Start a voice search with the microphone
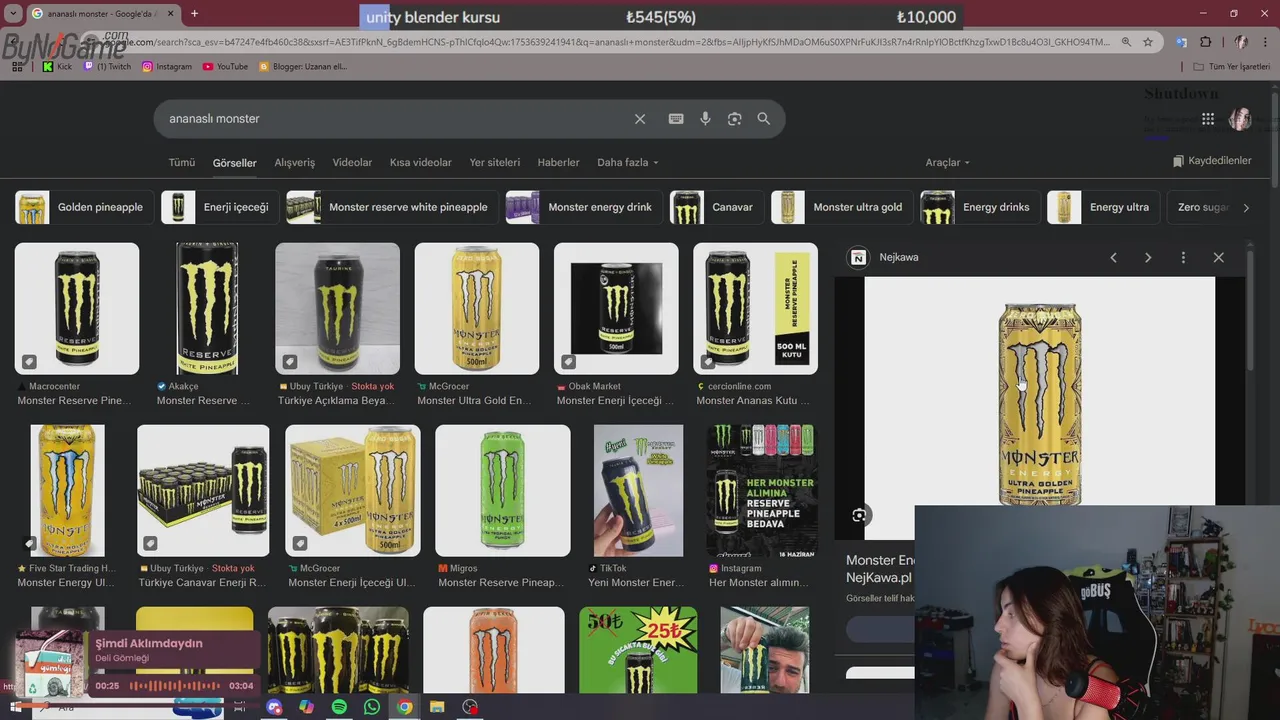Viewport: 1280px width, 720px height. pos(705,119)
